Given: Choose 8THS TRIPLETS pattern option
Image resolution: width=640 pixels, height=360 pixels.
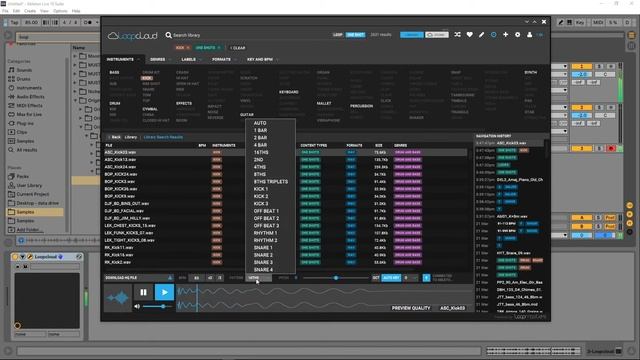Looking at the screenshot, I should 271,182.
